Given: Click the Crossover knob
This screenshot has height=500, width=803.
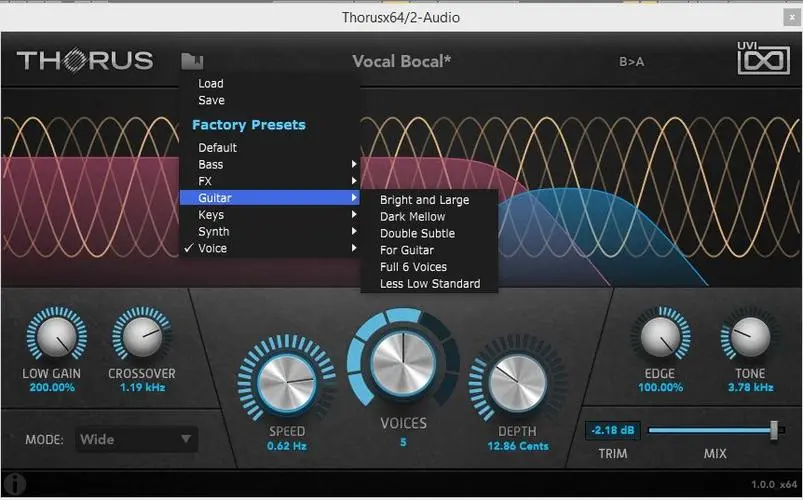Looking at the screenshot, I should pyautogui.click(x=142, y=336).
